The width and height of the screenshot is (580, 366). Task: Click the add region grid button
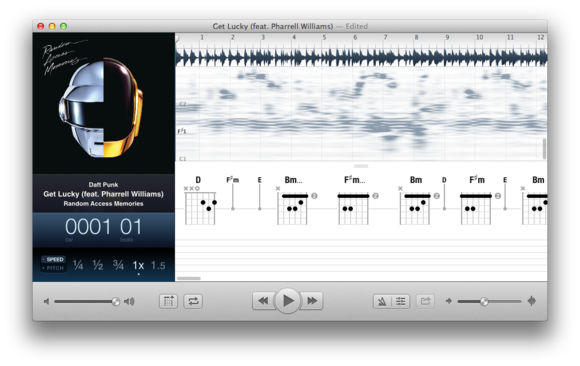[x=168, y=301]
